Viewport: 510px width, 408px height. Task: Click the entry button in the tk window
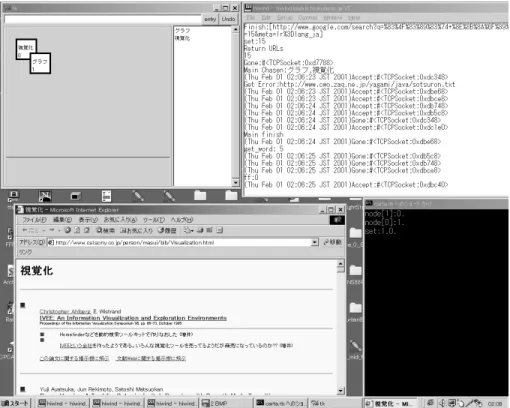click(x=210, y=19)
